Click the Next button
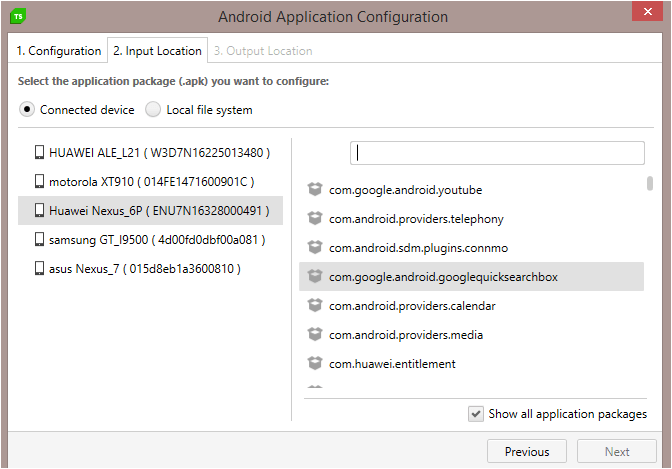The image size is (672, 469). (x=617, y=451)
